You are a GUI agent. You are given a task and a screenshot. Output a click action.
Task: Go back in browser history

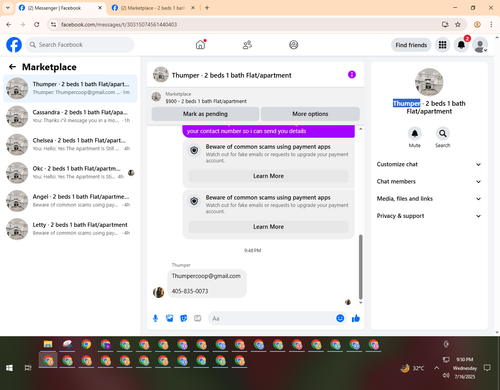click(9, 24)
